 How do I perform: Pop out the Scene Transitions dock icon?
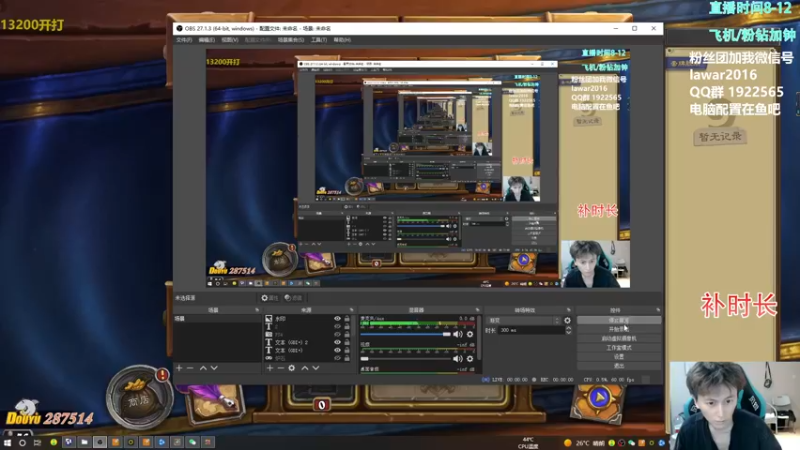(x=568, y=310)
